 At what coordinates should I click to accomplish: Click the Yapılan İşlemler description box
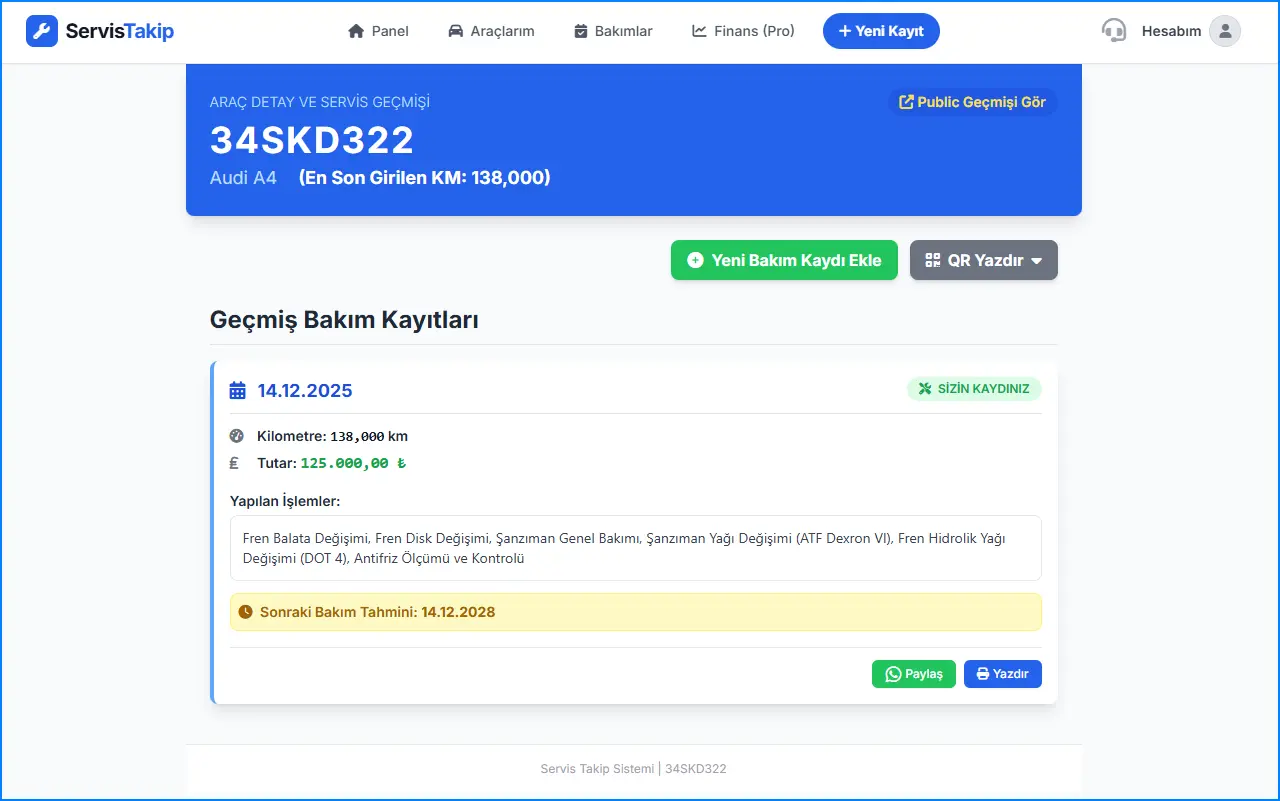pyautogui.click(x=635, y=548)
